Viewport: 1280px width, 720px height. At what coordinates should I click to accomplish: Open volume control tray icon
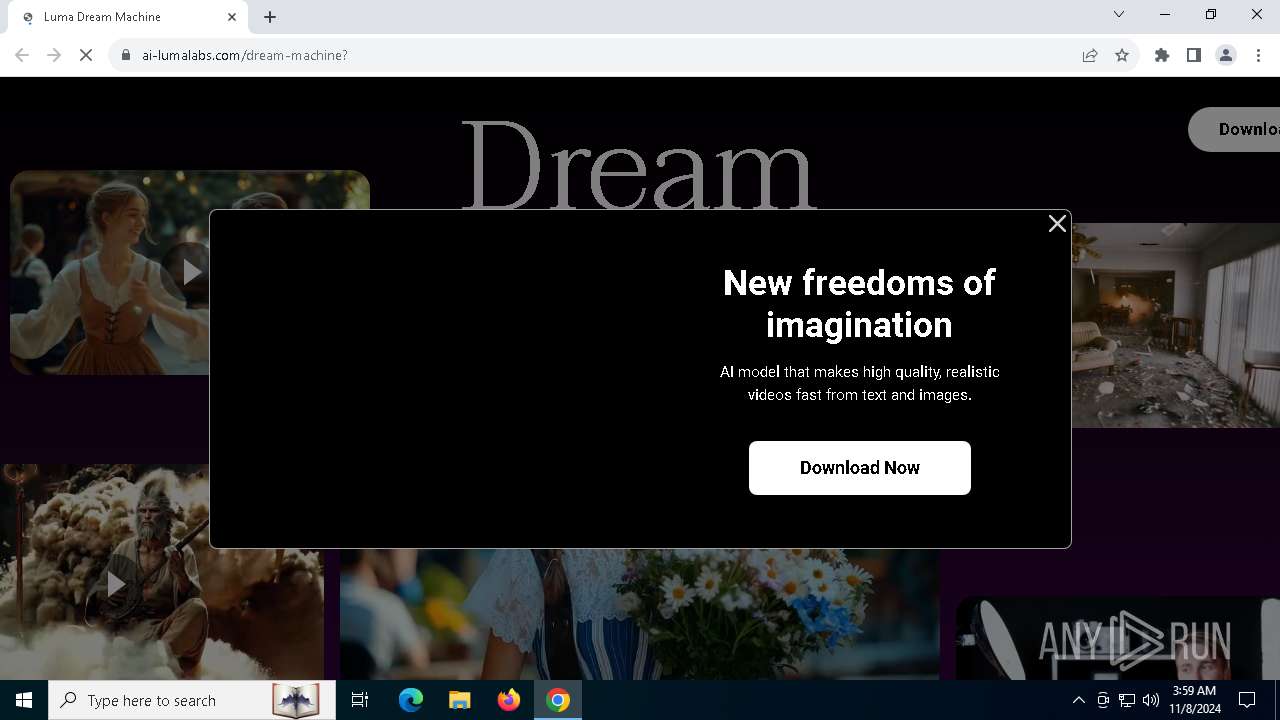(1151, 700)
